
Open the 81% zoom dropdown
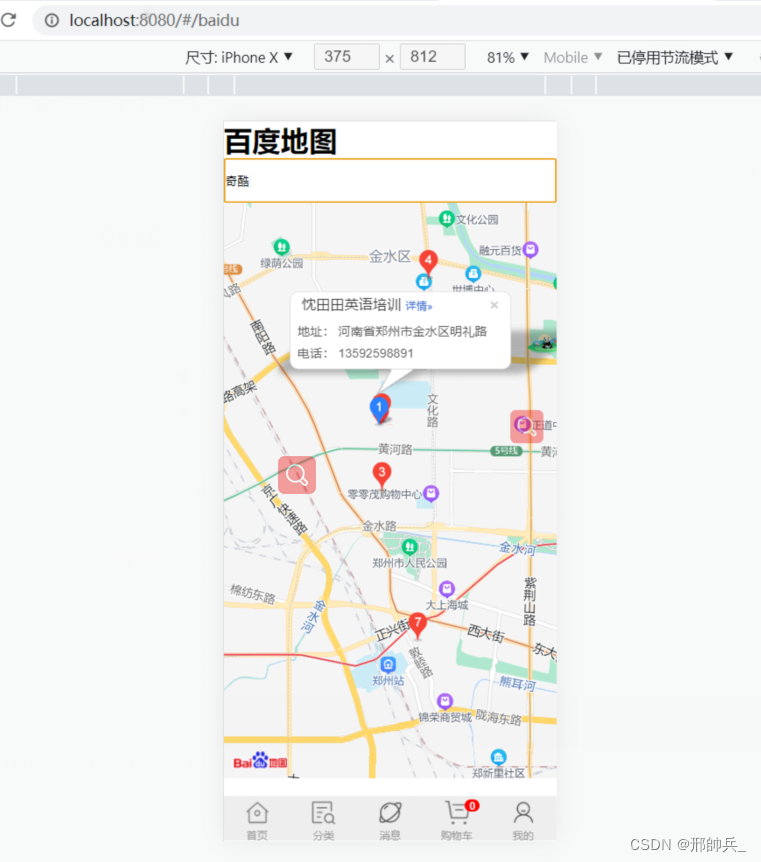click(508, 57)
